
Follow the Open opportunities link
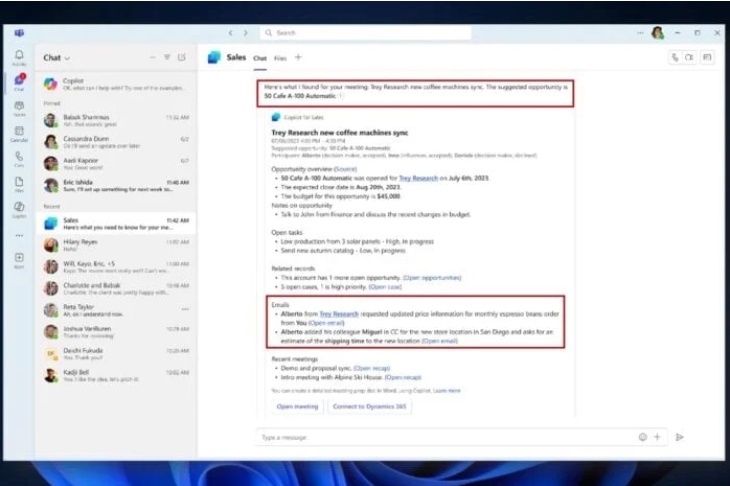(x=432, y=277)
